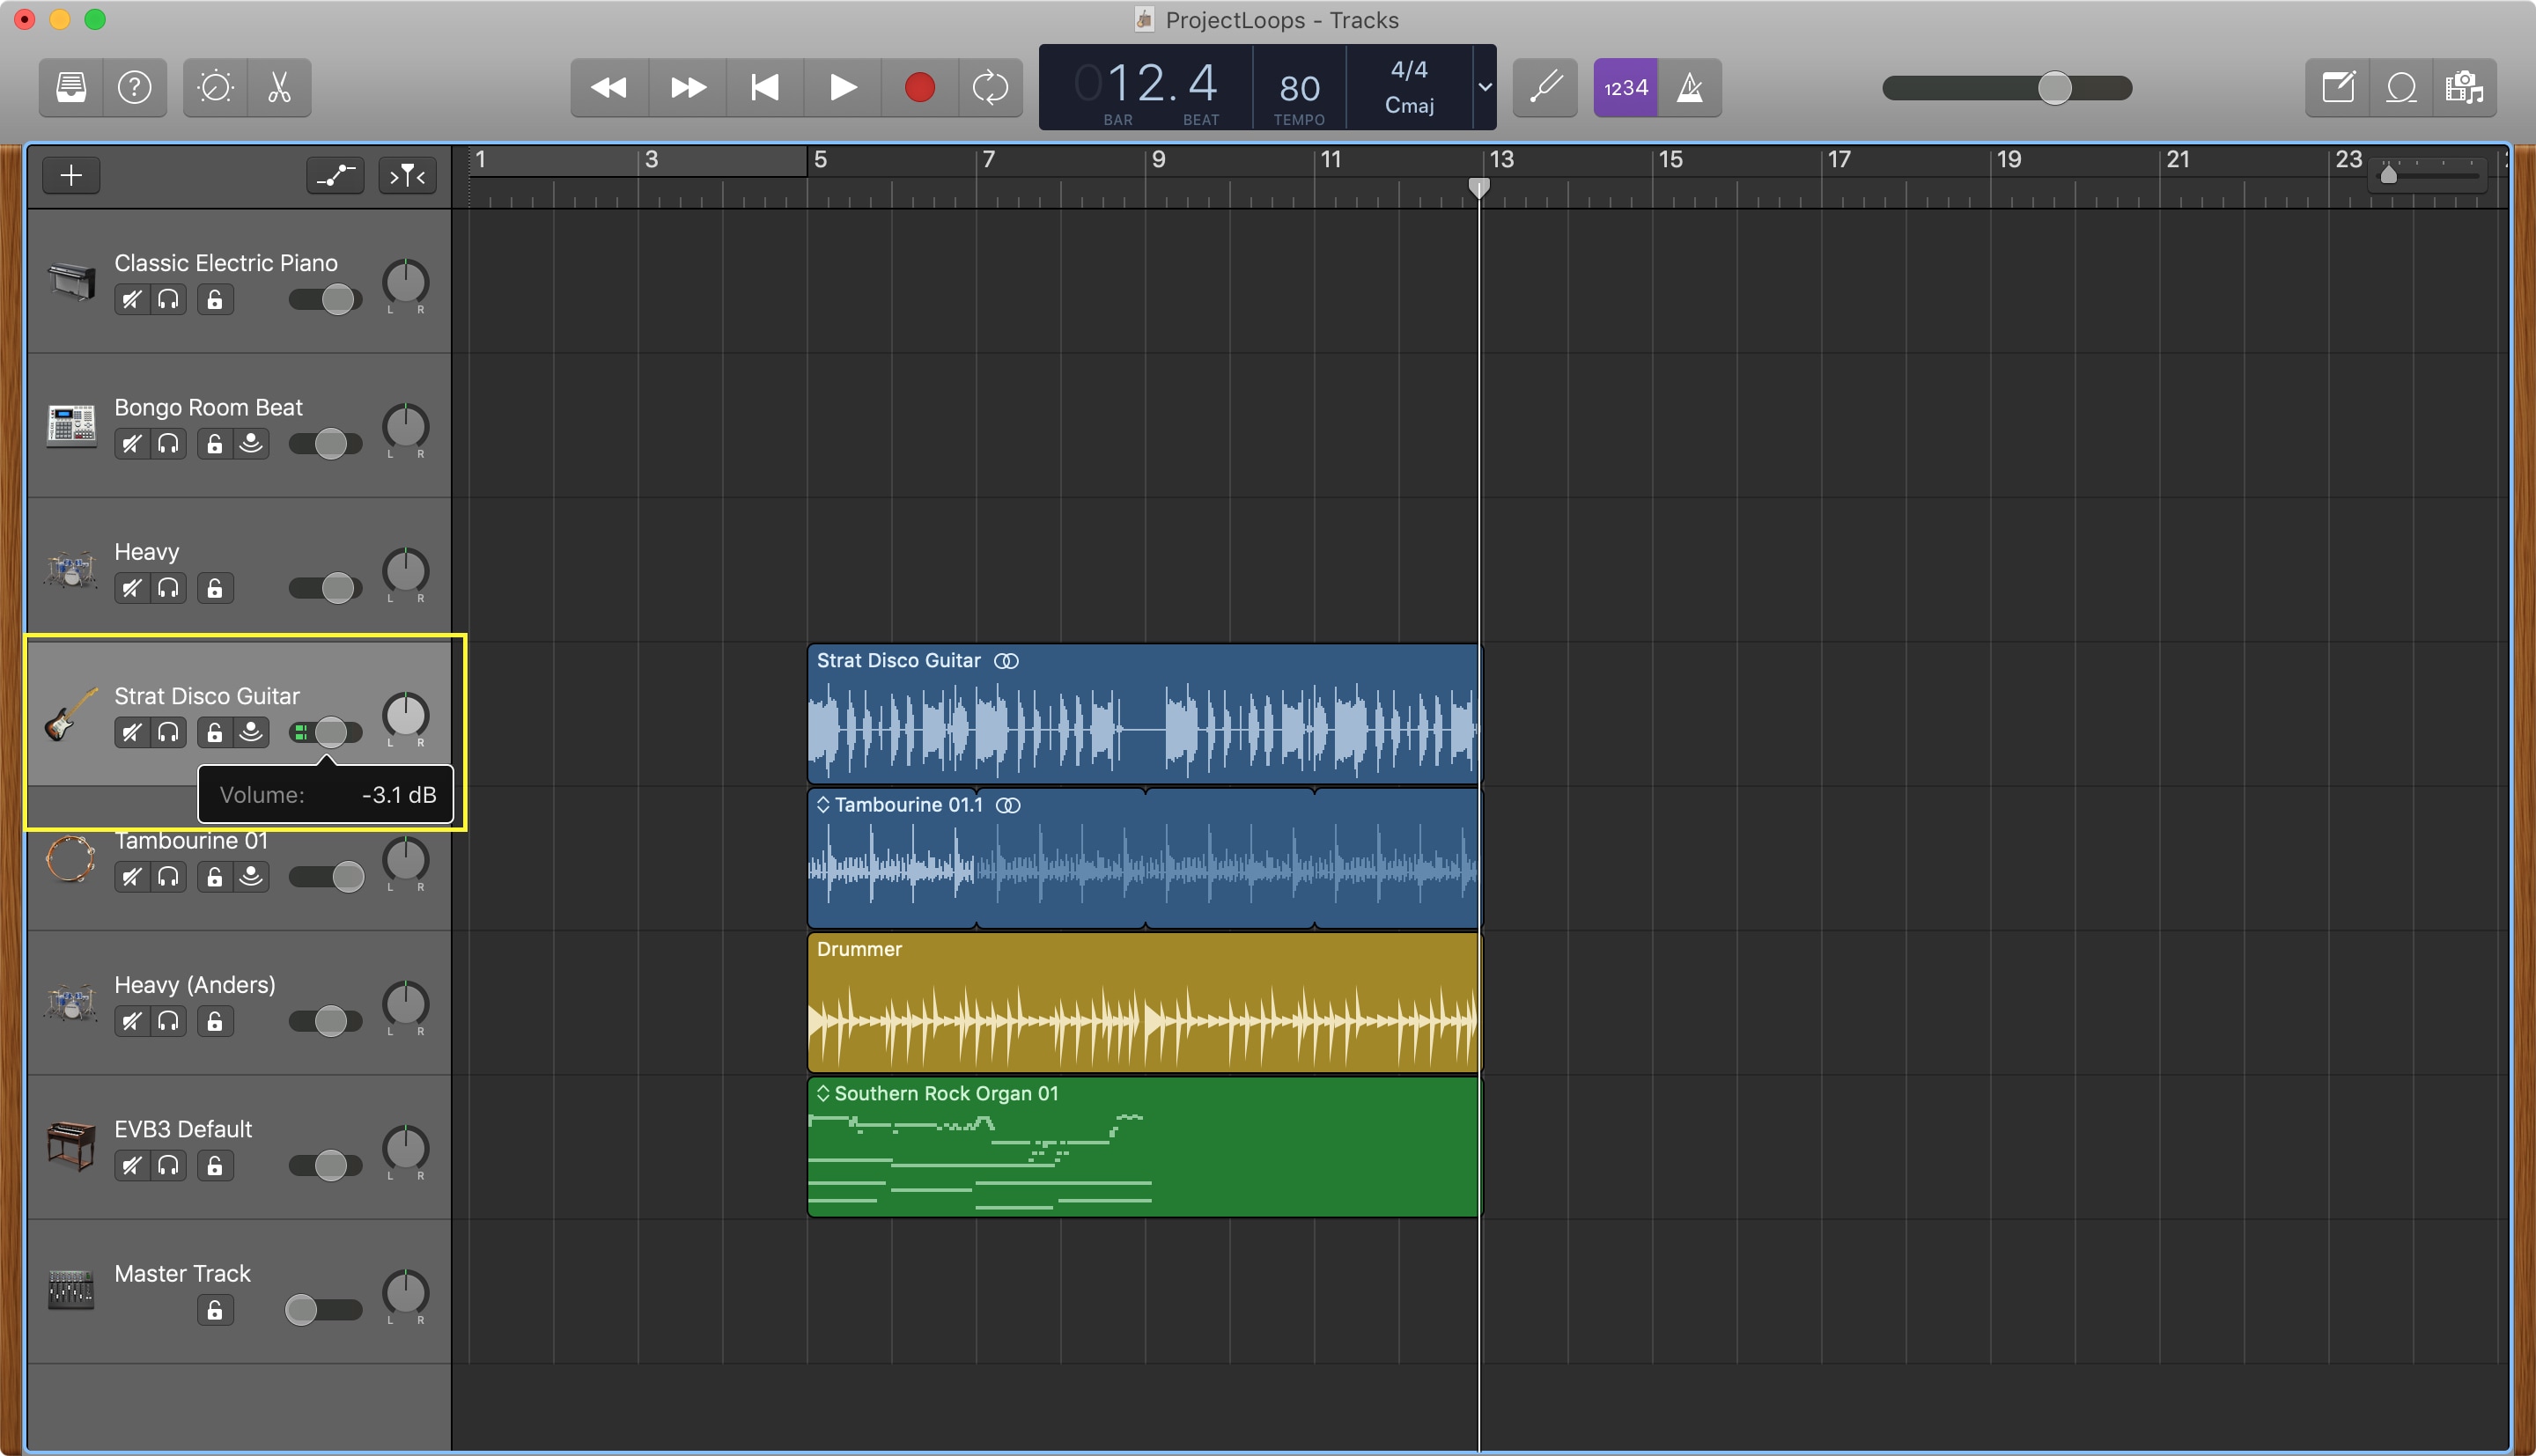Adjust the master volume slider
Image resolution: width=2536 pixels, height=1456 pixels.
(x=2007, y=88)
